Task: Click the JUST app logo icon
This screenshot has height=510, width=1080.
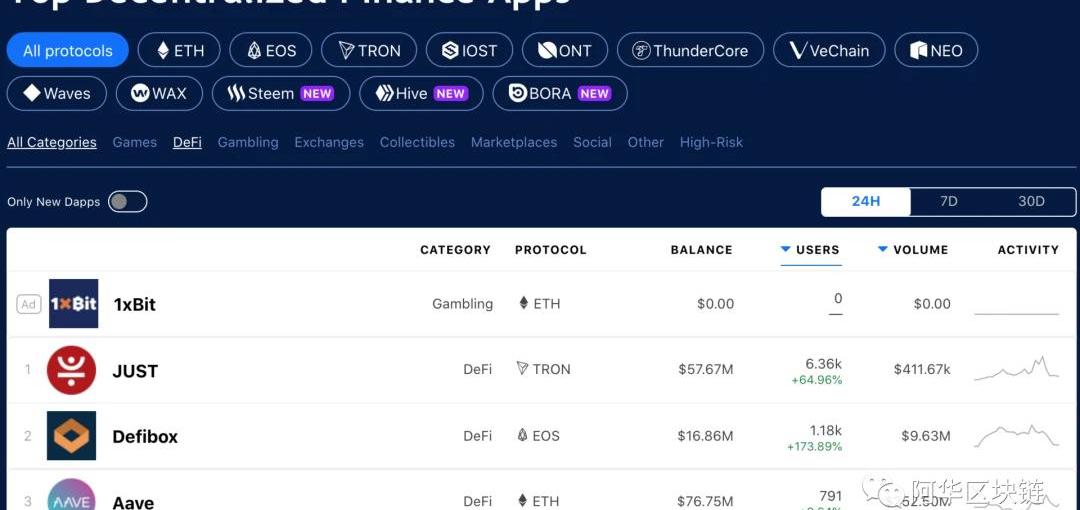Action: coord(72,370)
